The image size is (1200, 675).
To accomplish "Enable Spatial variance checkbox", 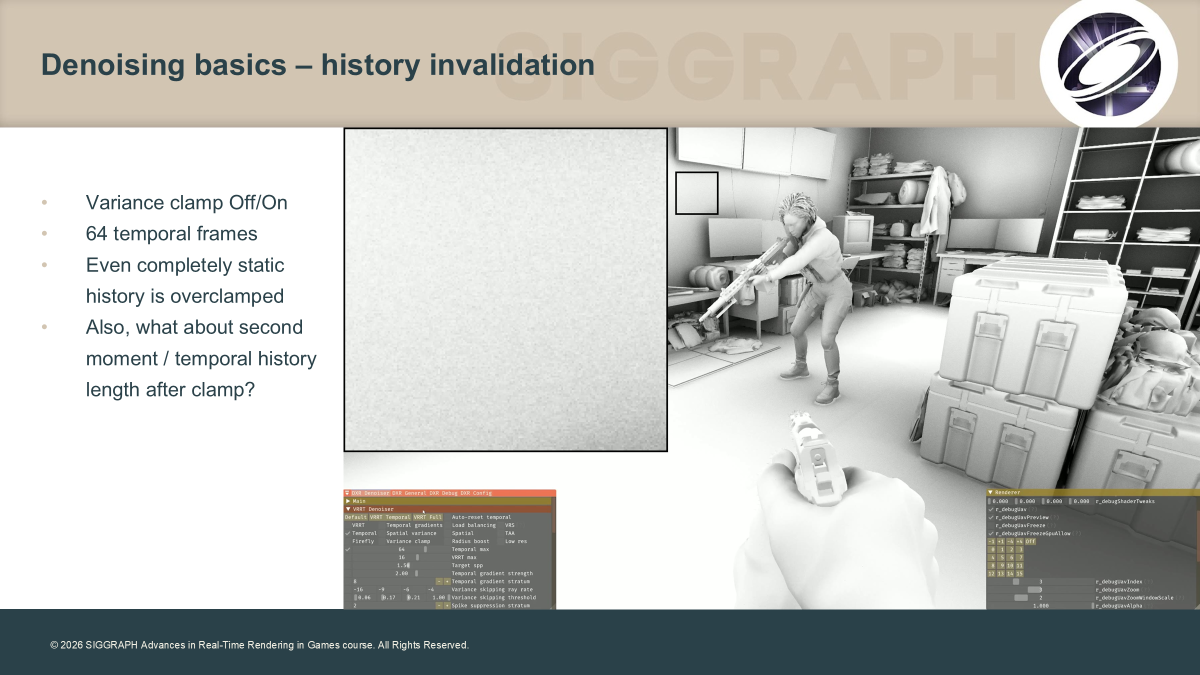I will click(382, 533).
